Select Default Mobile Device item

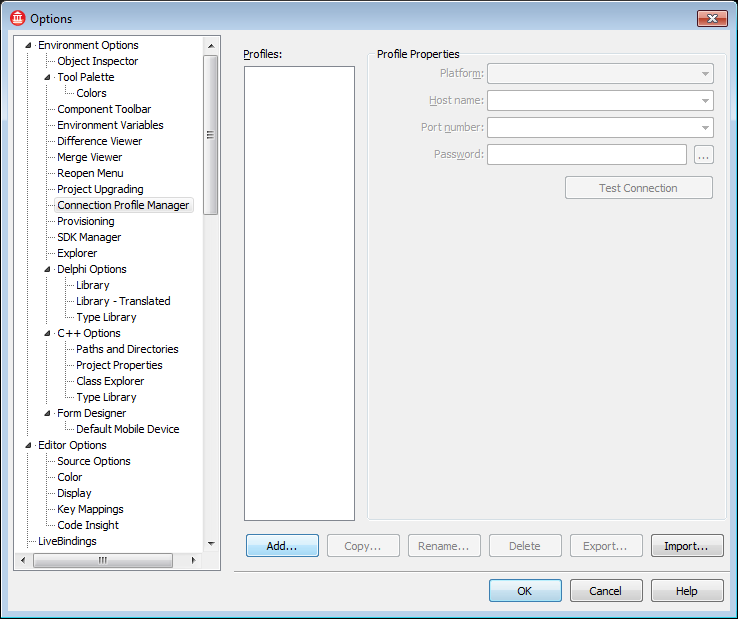pyautogui.click(x=127, y=429)
